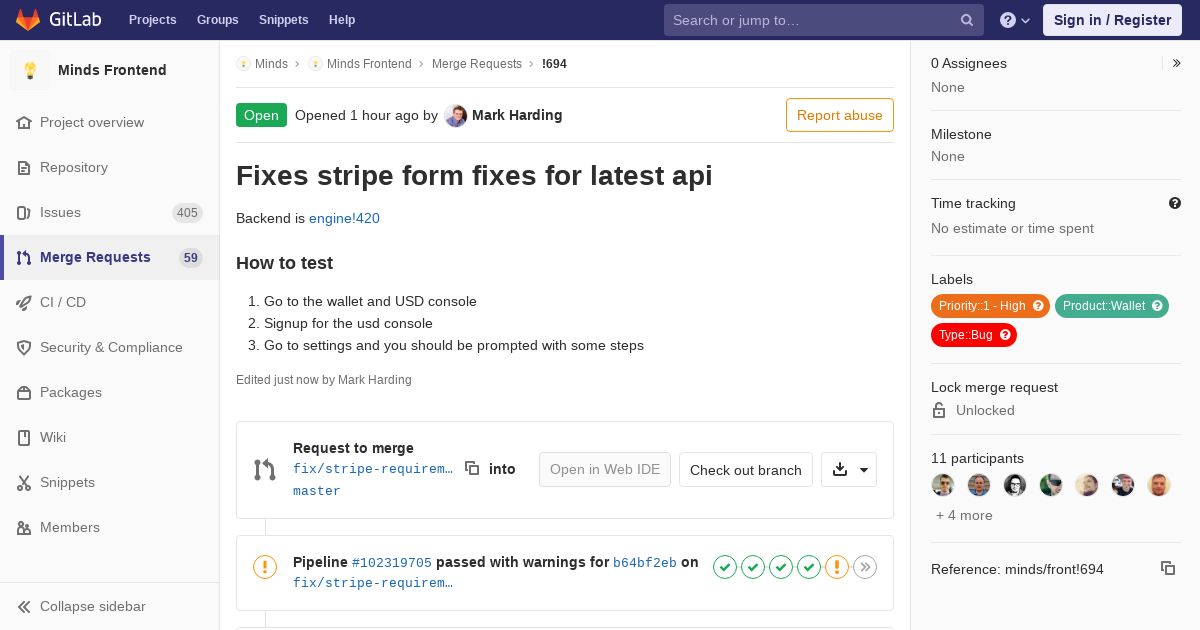Click the Issues board icon
The height and width of the screenshot is (630, 1200).
click(x=24, y=212)
